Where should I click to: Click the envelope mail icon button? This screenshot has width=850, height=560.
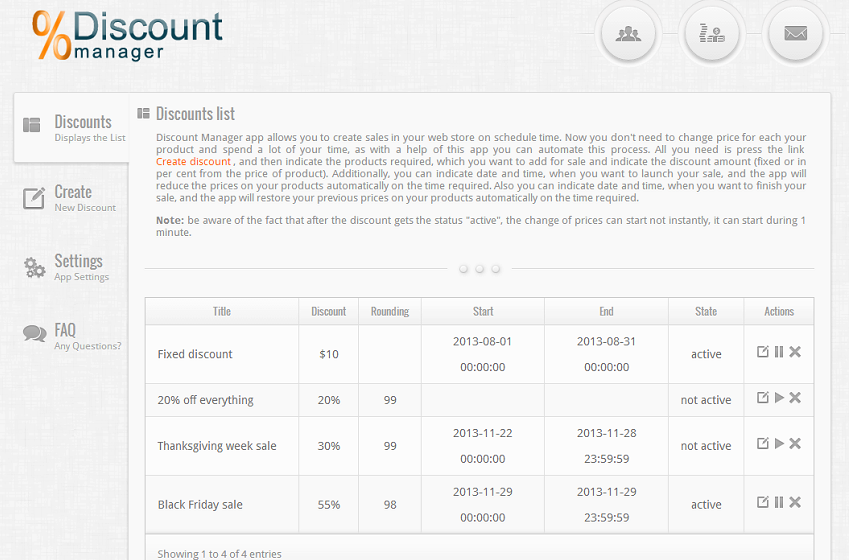795,34
